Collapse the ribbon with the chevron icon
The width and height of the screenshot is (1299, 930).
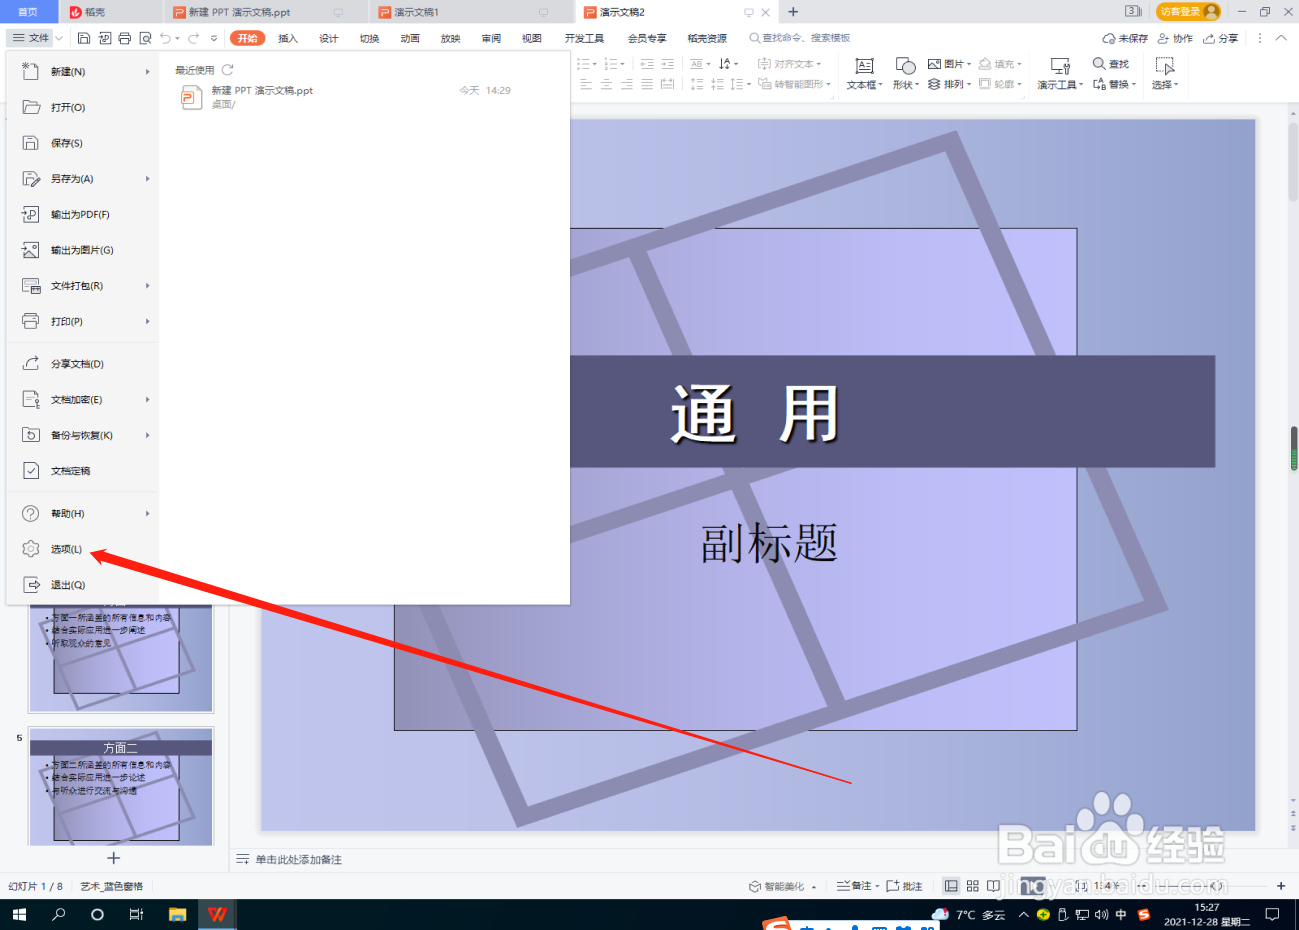pos(1281,38)
